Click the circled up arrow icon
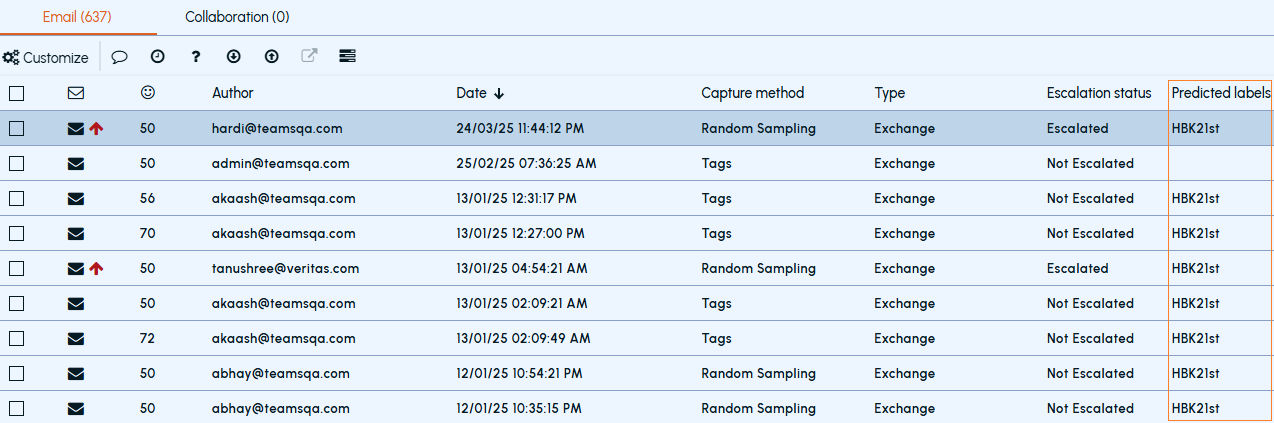Viewport: 1274px width, 423px height. [x=271, y=57]
